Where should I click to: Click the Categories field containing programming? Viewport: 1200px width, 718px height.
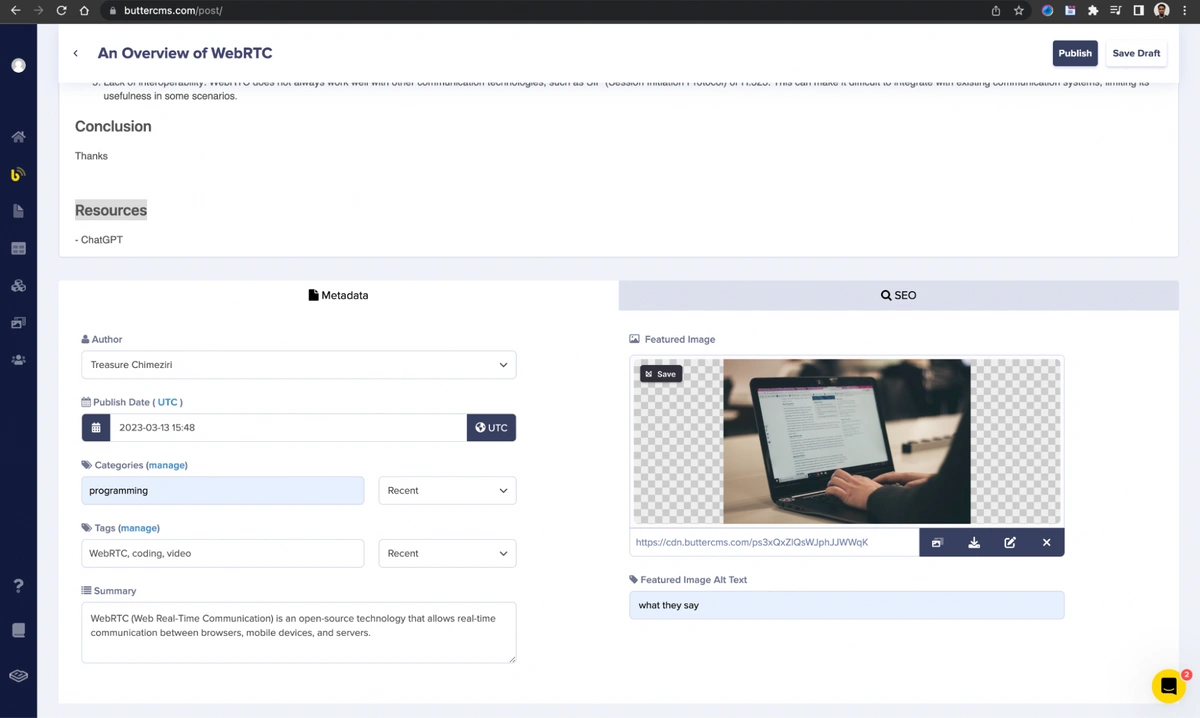tap(223, 491)
